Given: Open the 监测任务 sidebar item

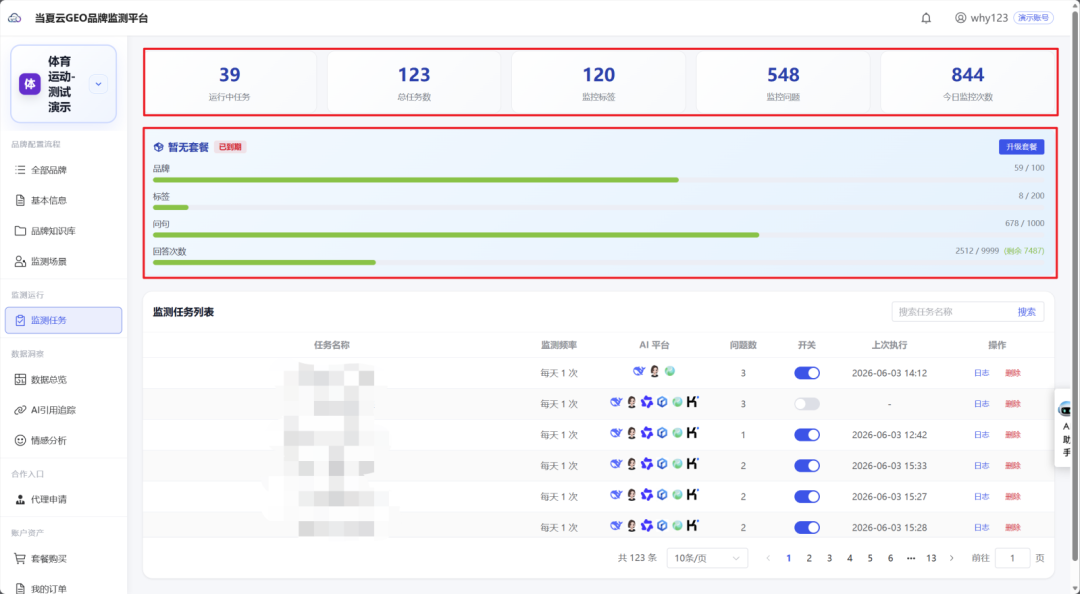Looking at the screenshot, I should point(63,320).
